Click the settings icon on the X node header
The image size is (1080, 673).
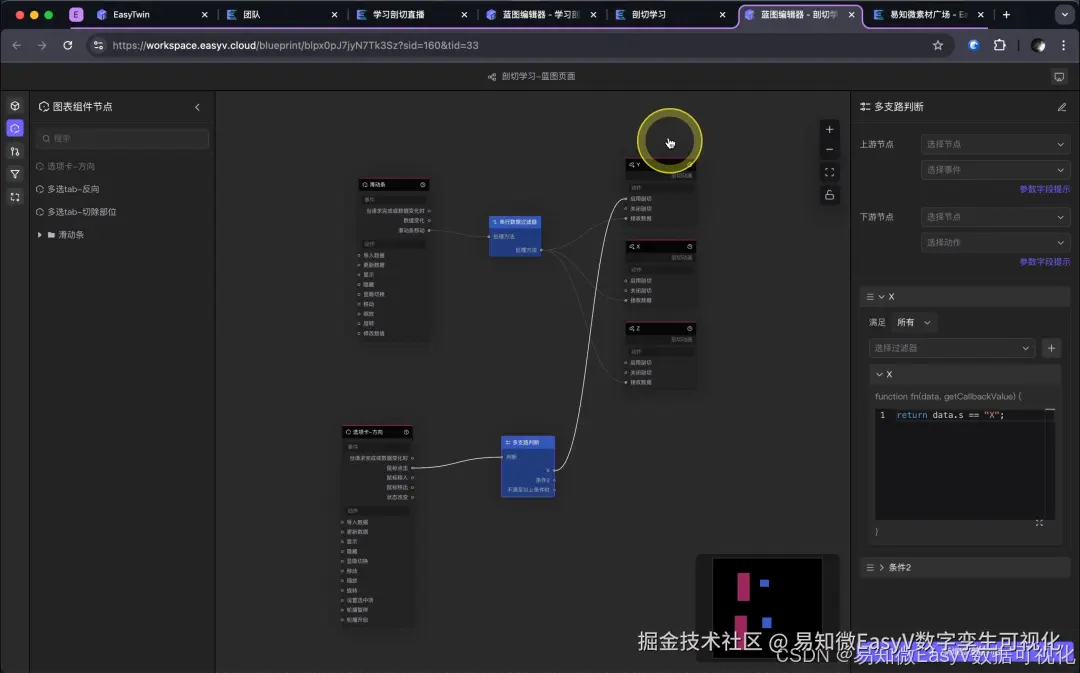[689, 246]
